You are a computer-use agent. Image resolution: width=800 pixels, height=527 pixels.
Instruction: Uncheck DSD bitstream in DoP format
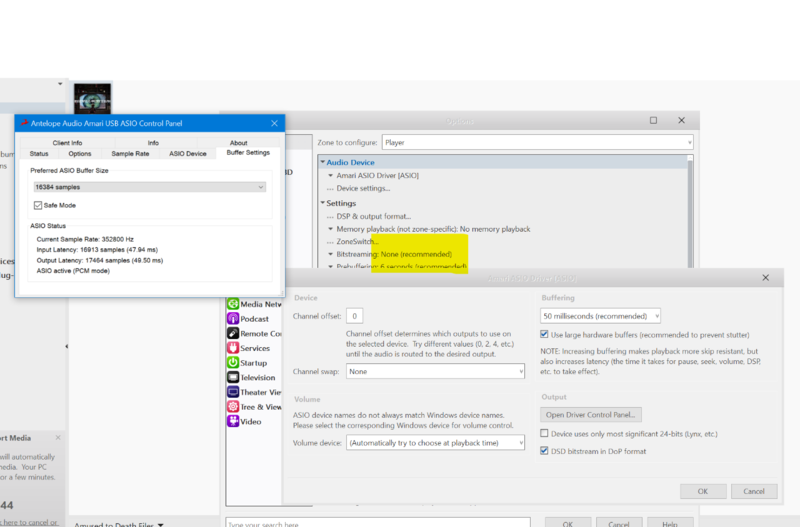(545, 449)
